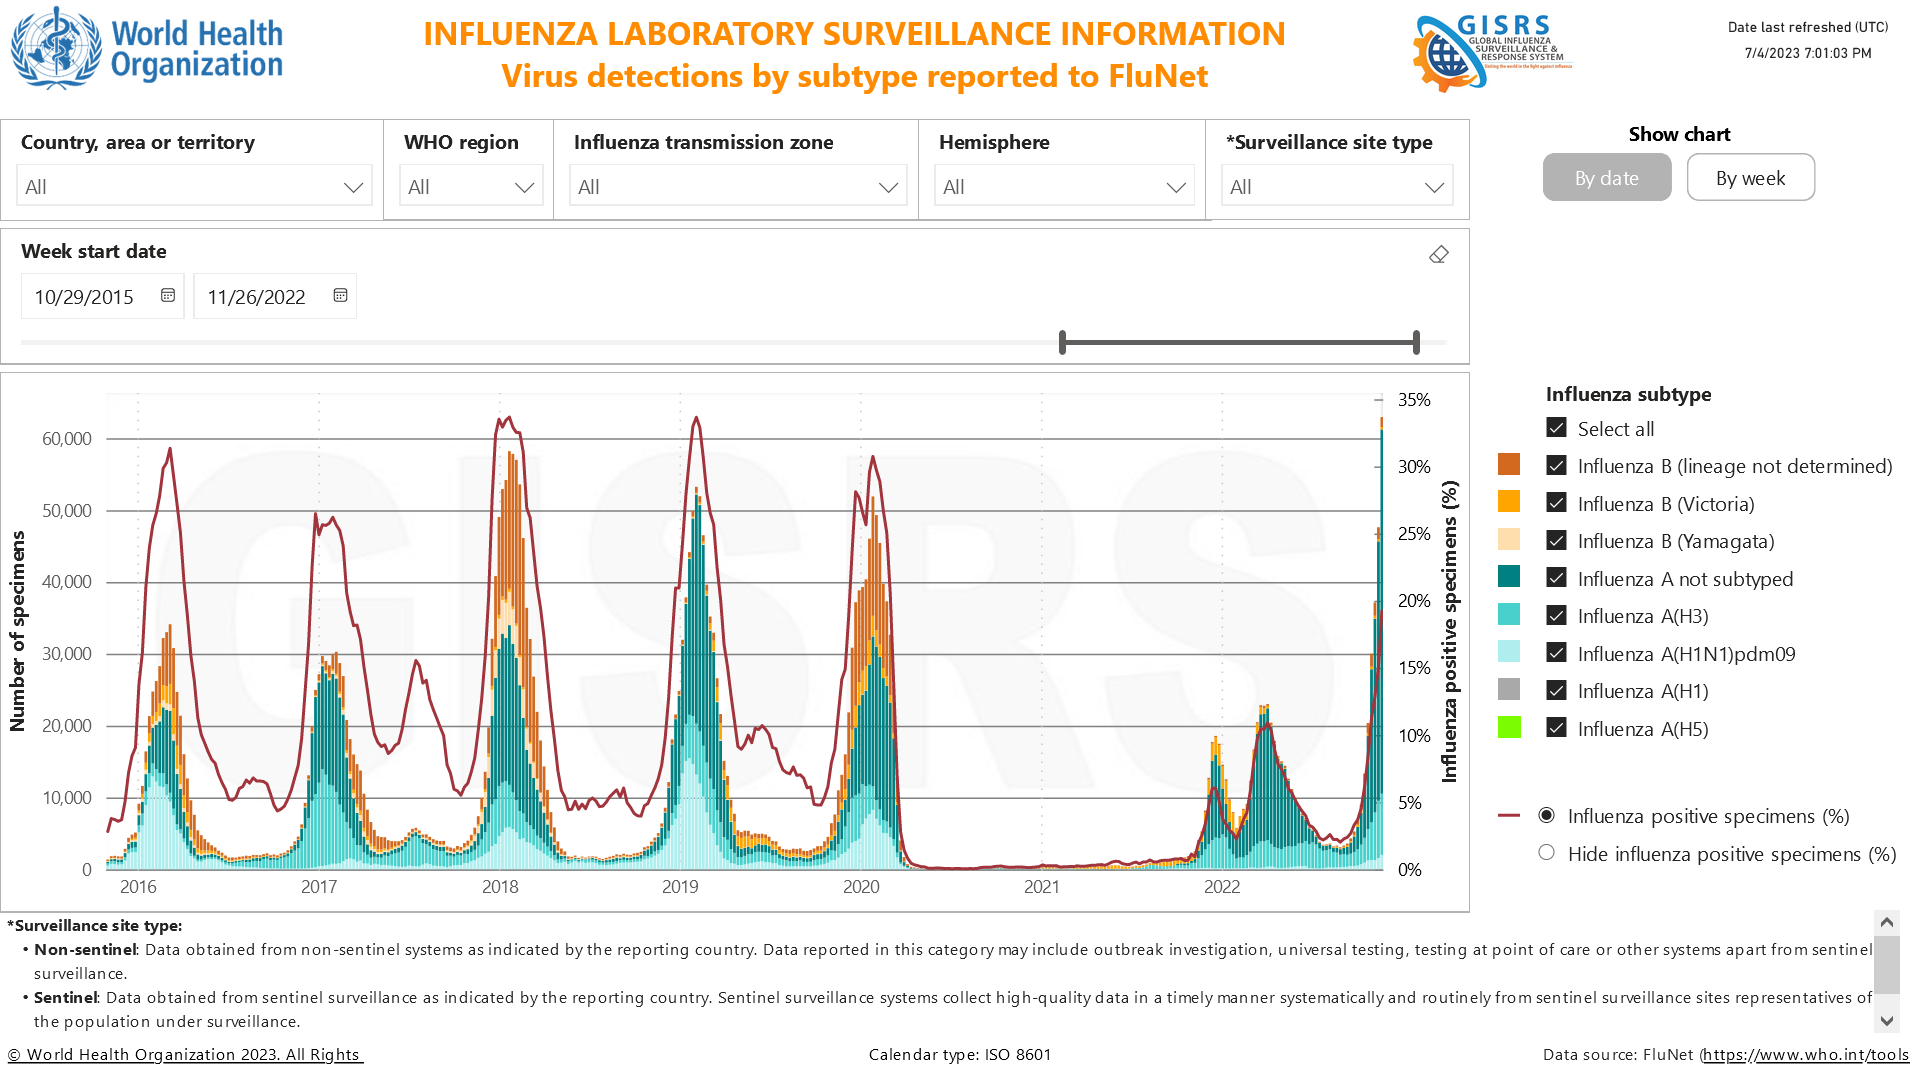Click the Number of specimens axis title
The width and height of the screenshot is (1911, 1086).
point(17,631)
